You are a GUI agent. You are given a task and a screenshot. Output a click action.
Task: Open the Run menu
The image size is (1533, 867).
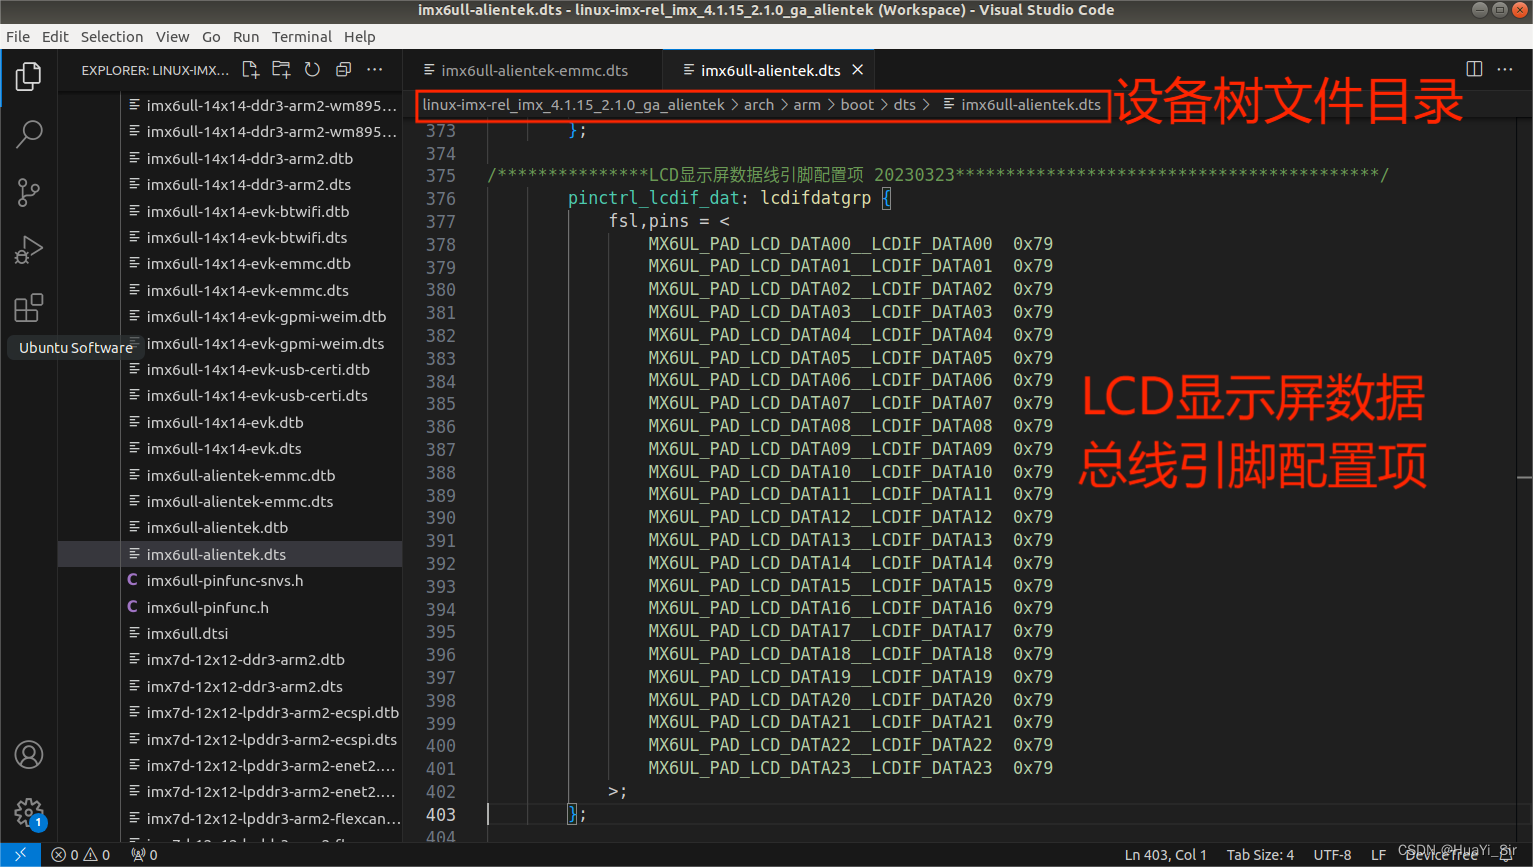tap(246, 37)
